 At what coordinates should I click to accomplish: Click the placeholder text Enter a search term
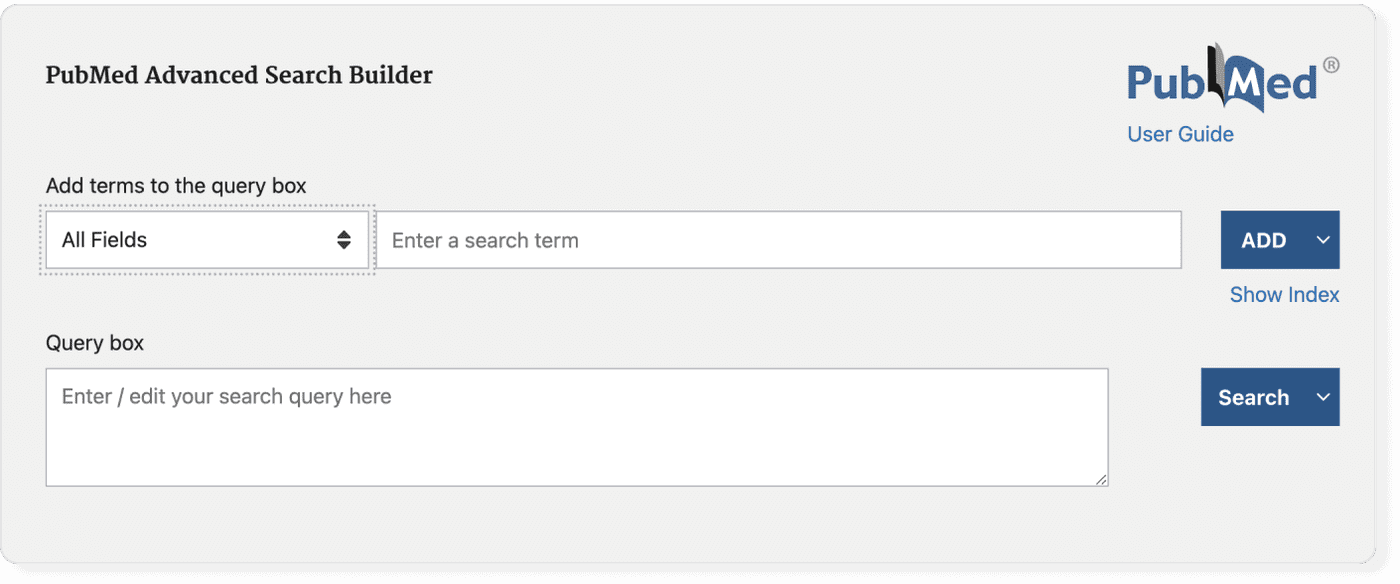(x=485, y=239)
